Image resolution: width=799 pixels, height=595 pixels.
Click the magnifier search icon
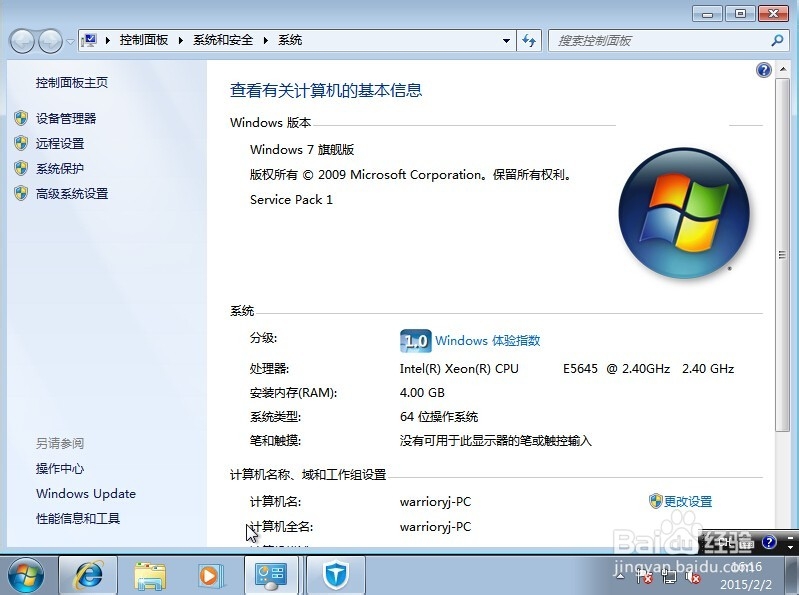(777, 40)
